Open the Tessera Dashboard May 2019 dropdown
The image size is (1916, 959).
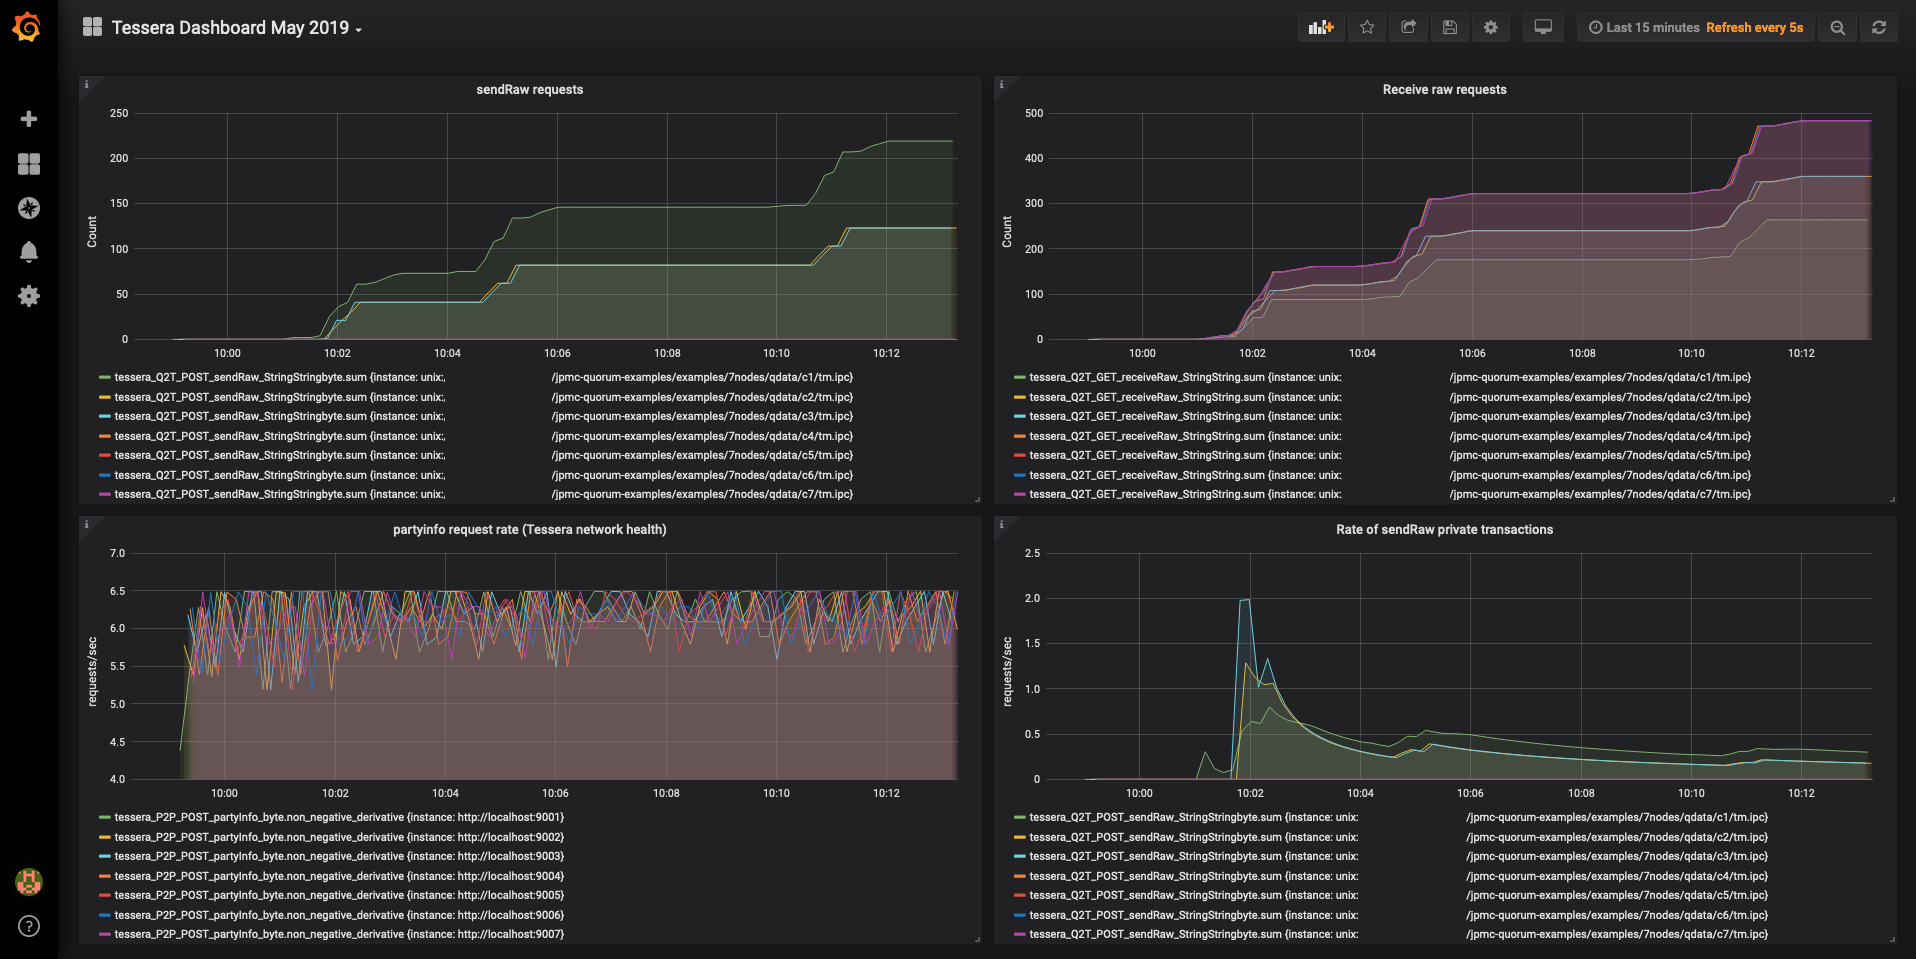tap(236, 28)
